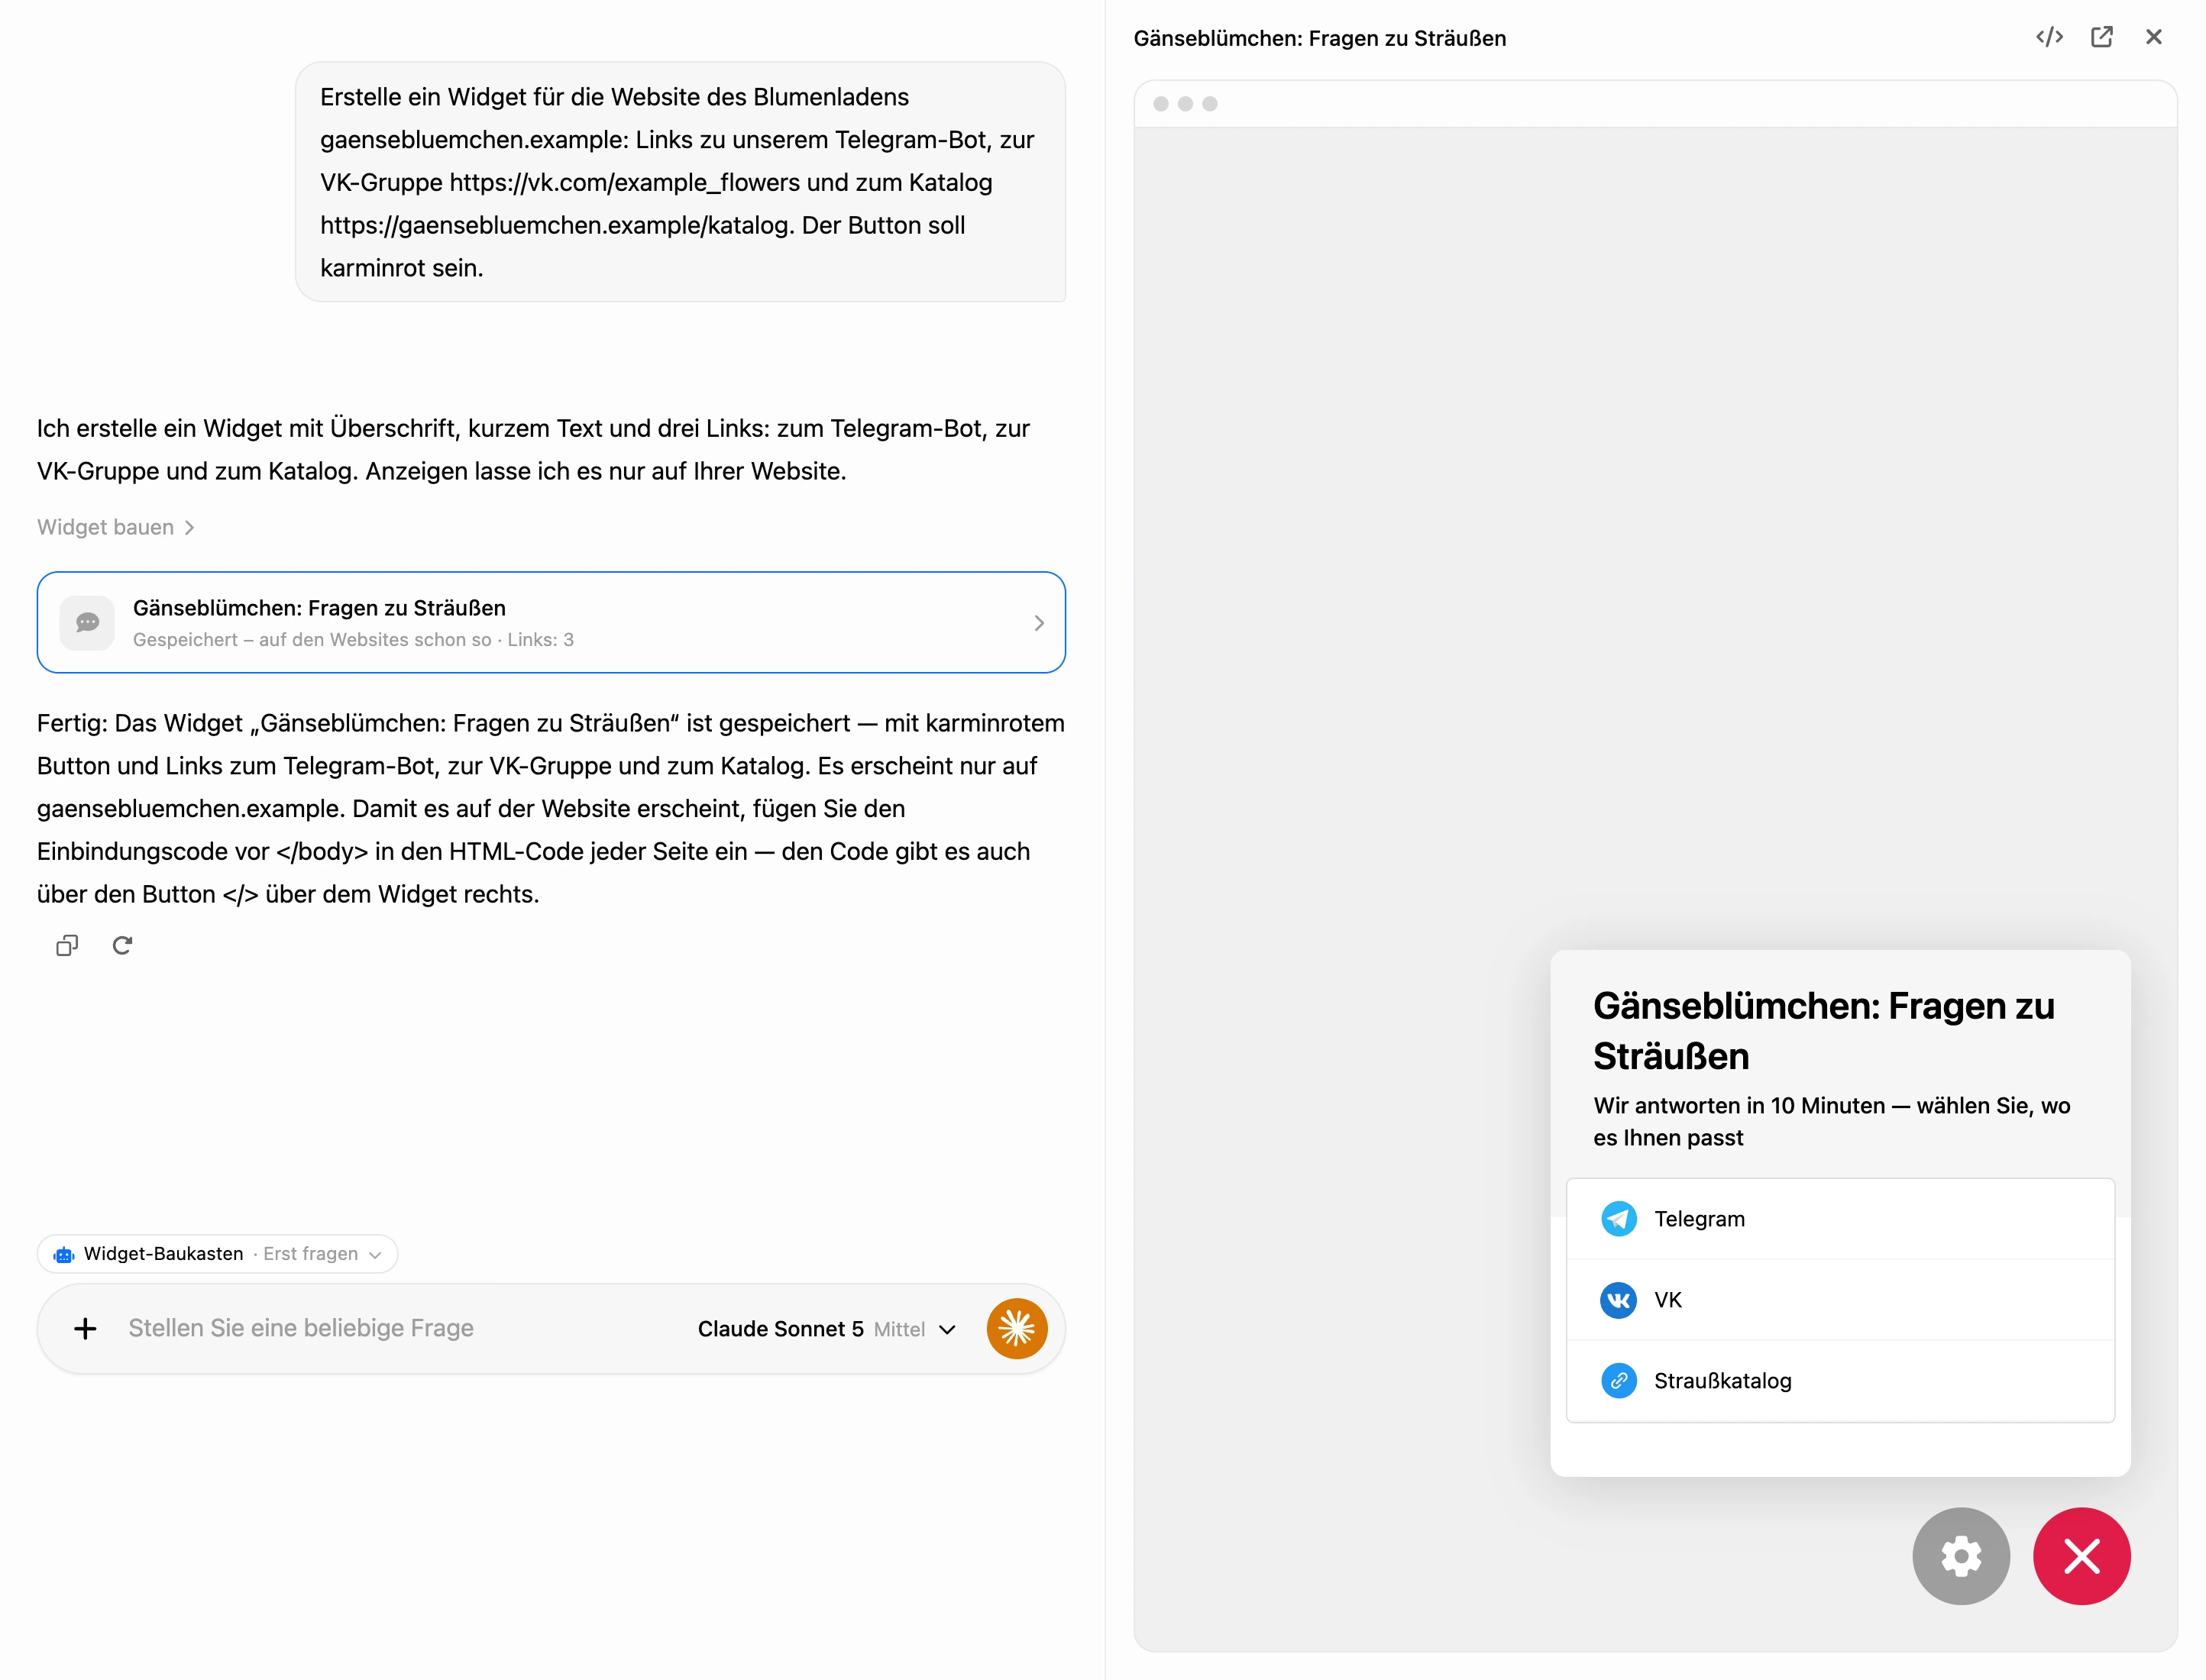The image size is (2206, 1680).
Task: Focus the Stellen Sie eine beliebige Frage field
Action: (x=400, y=1328)
